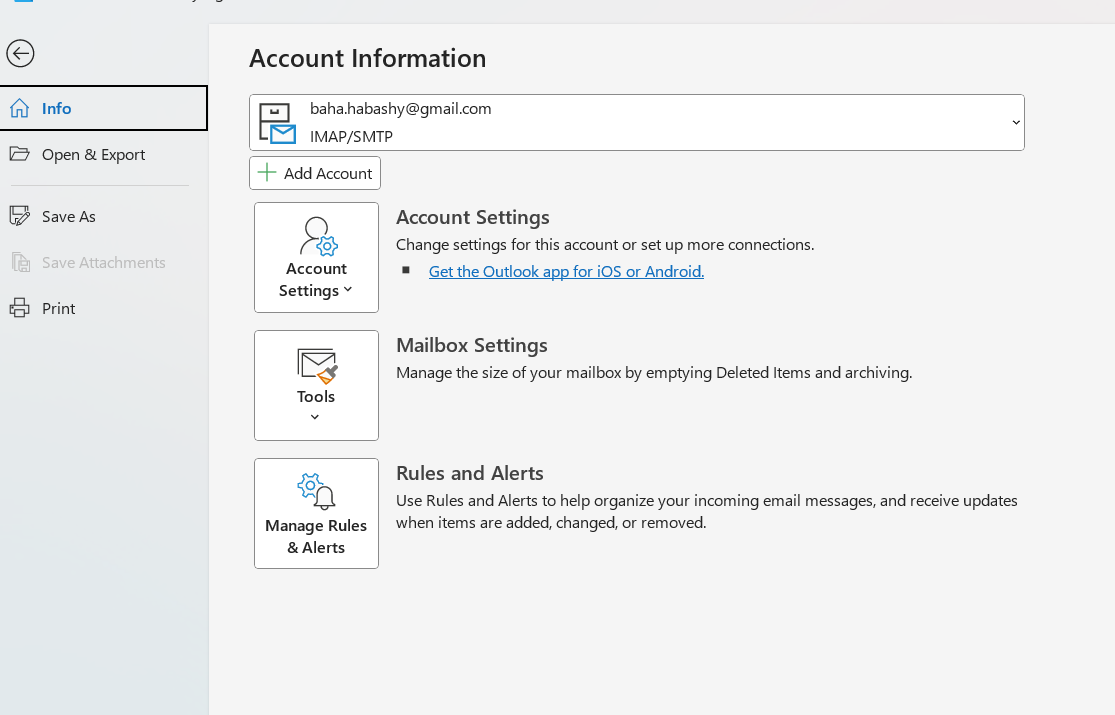Open the Account Settings dropdown button
The width and height of the screenshot is (1115, 715).
(x=316, y=258)
